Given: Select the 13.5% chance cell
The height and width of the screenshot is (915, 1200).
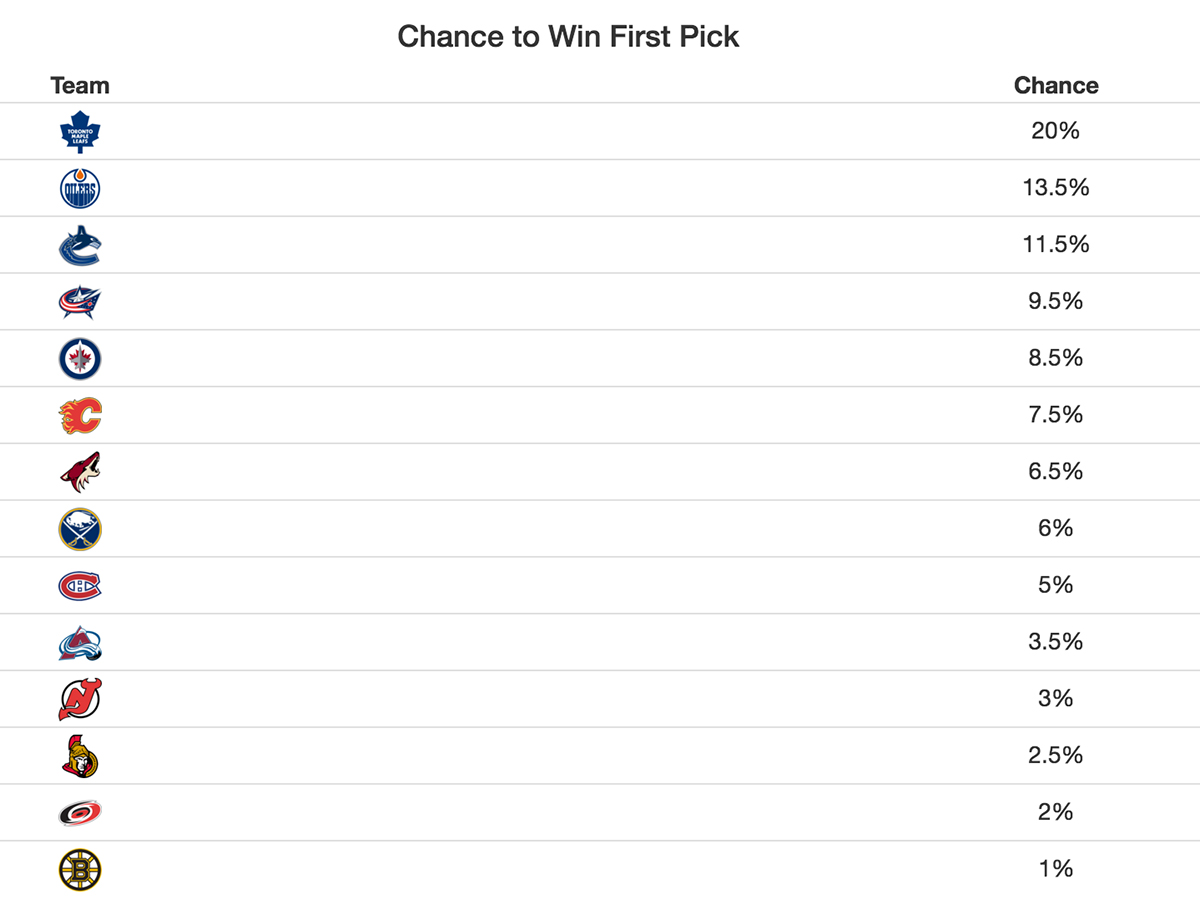Looking at the screenshot, I should (1056, 187).
